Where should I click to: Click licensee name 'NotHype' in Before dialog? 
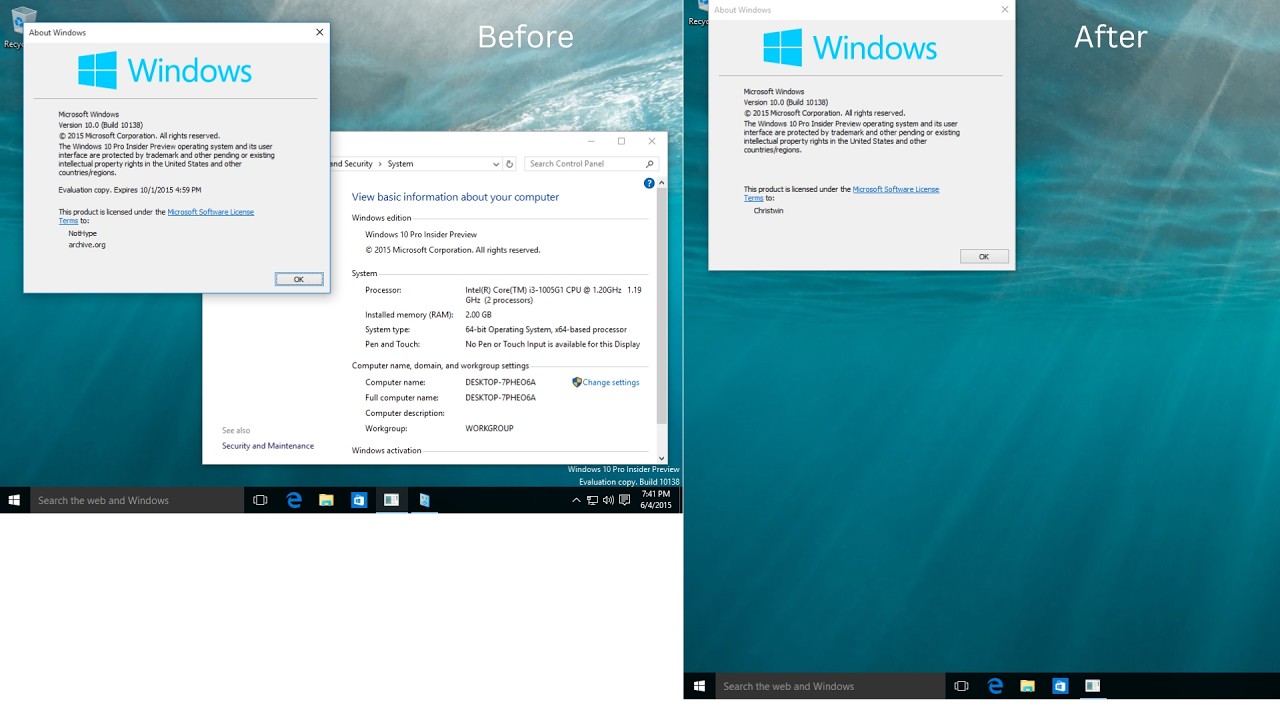[x=83, y=233]
